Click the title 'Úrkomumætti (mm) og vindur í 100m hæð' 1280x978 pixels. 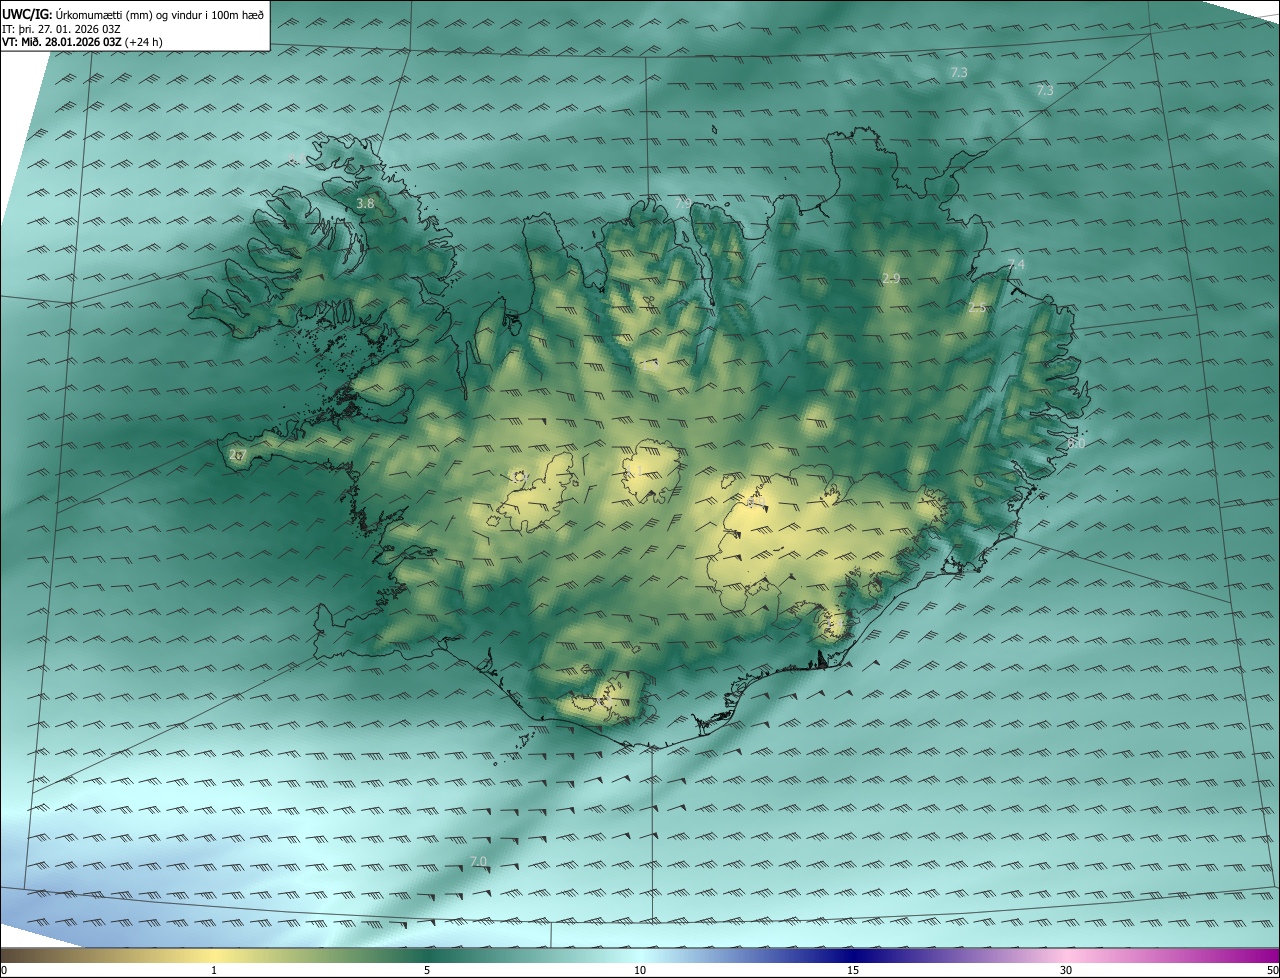point(159,14)
